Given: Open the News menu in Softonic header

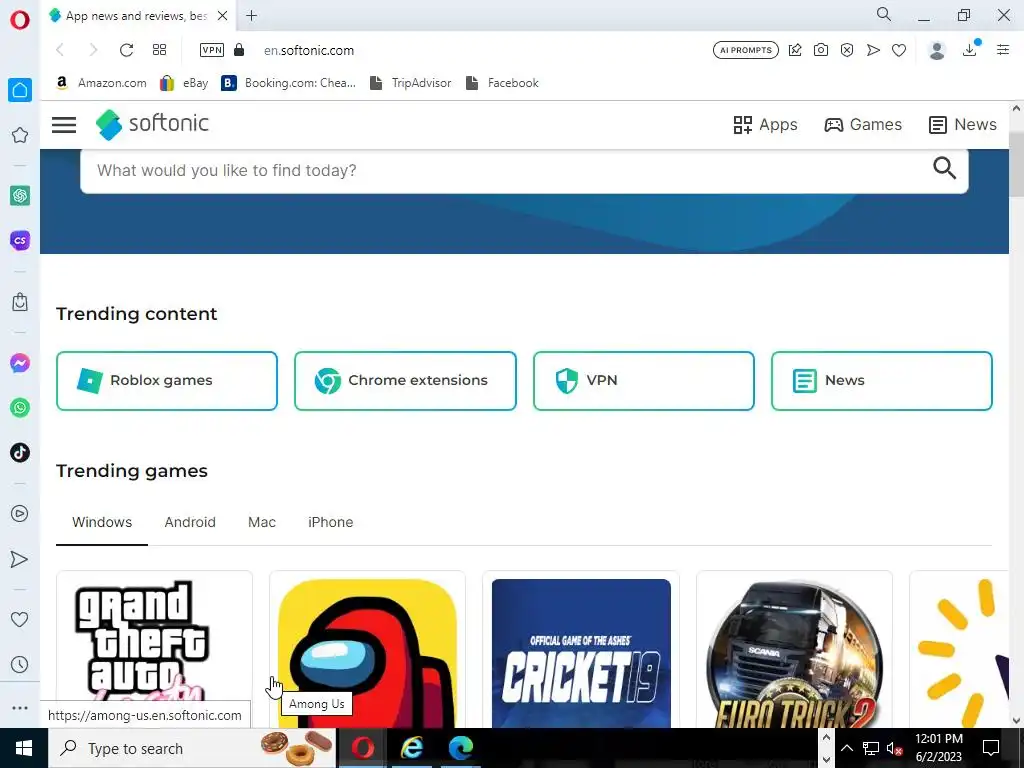Looking at the screenshot, I should (x=963, y=125).
